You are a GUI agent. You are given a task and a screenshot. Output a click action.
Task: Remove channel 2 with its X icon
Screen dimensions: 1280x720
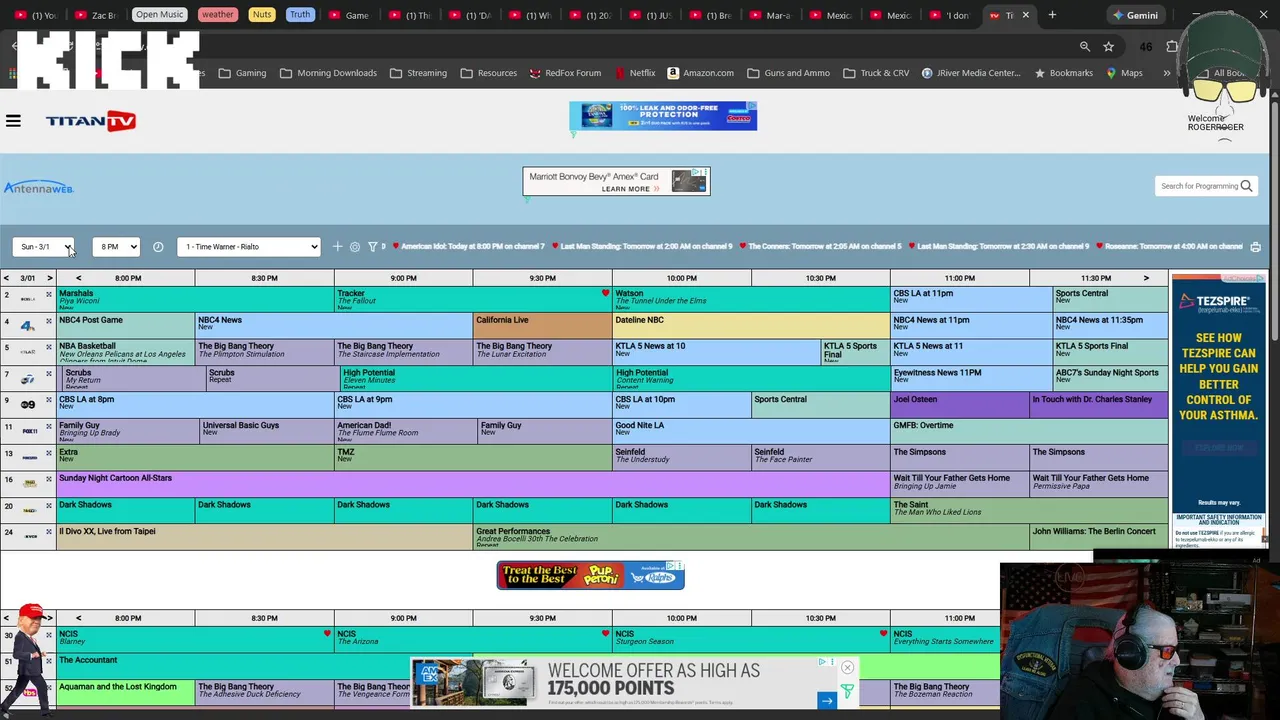pos(48,294)
